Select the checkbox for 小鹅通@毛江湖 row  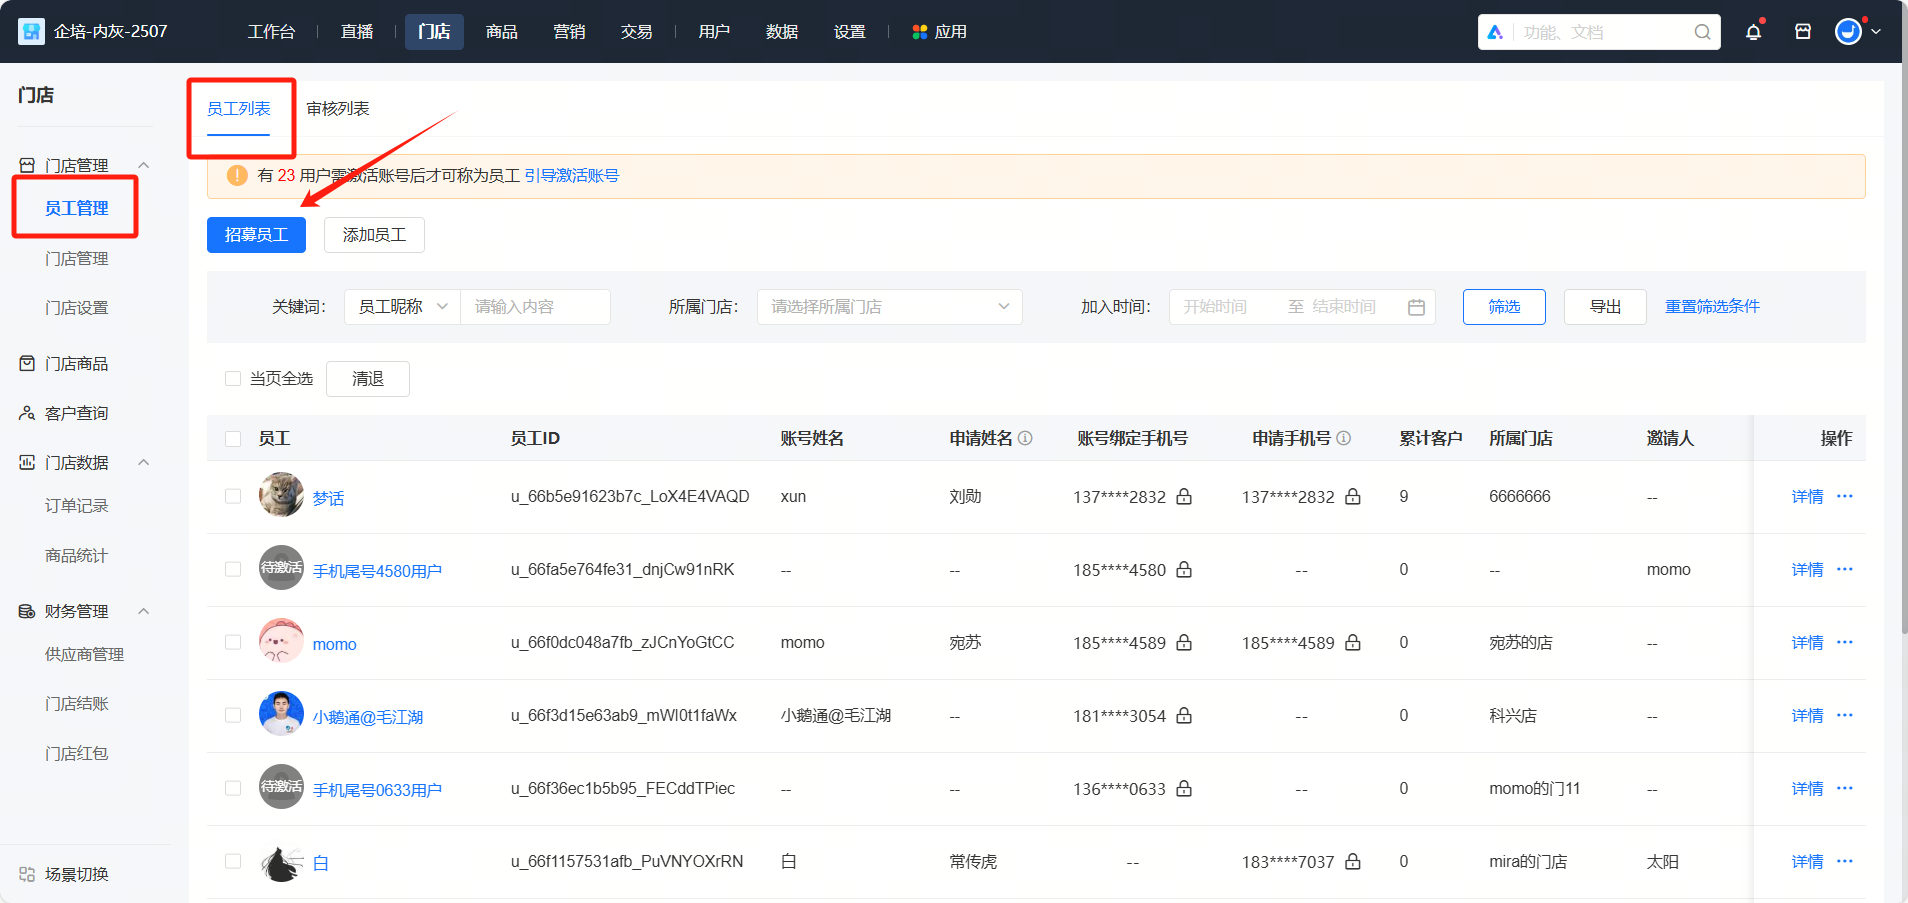(233, 715)
